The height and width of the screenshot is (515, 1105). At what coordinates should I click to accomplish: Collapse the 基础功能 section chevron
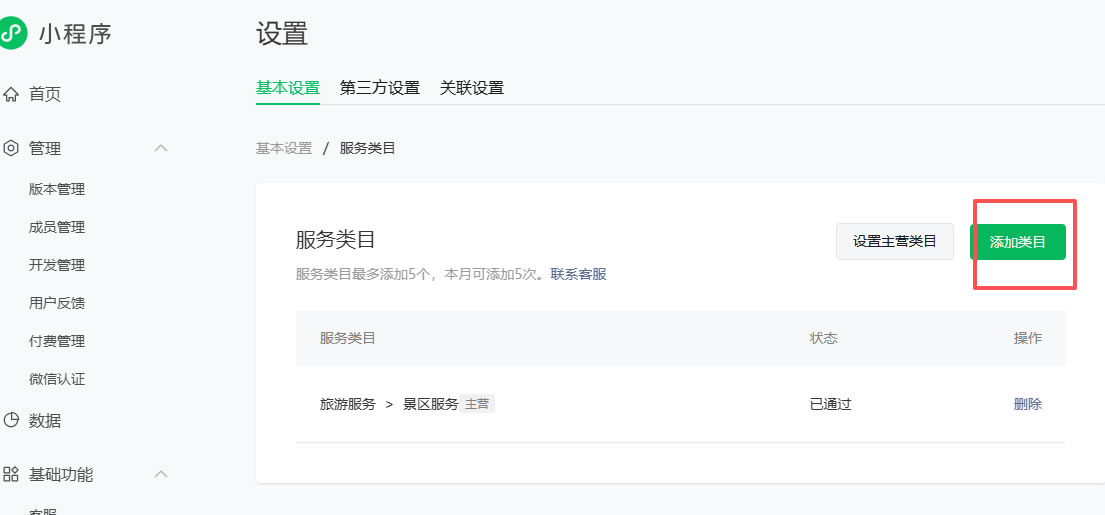(161, 474)
